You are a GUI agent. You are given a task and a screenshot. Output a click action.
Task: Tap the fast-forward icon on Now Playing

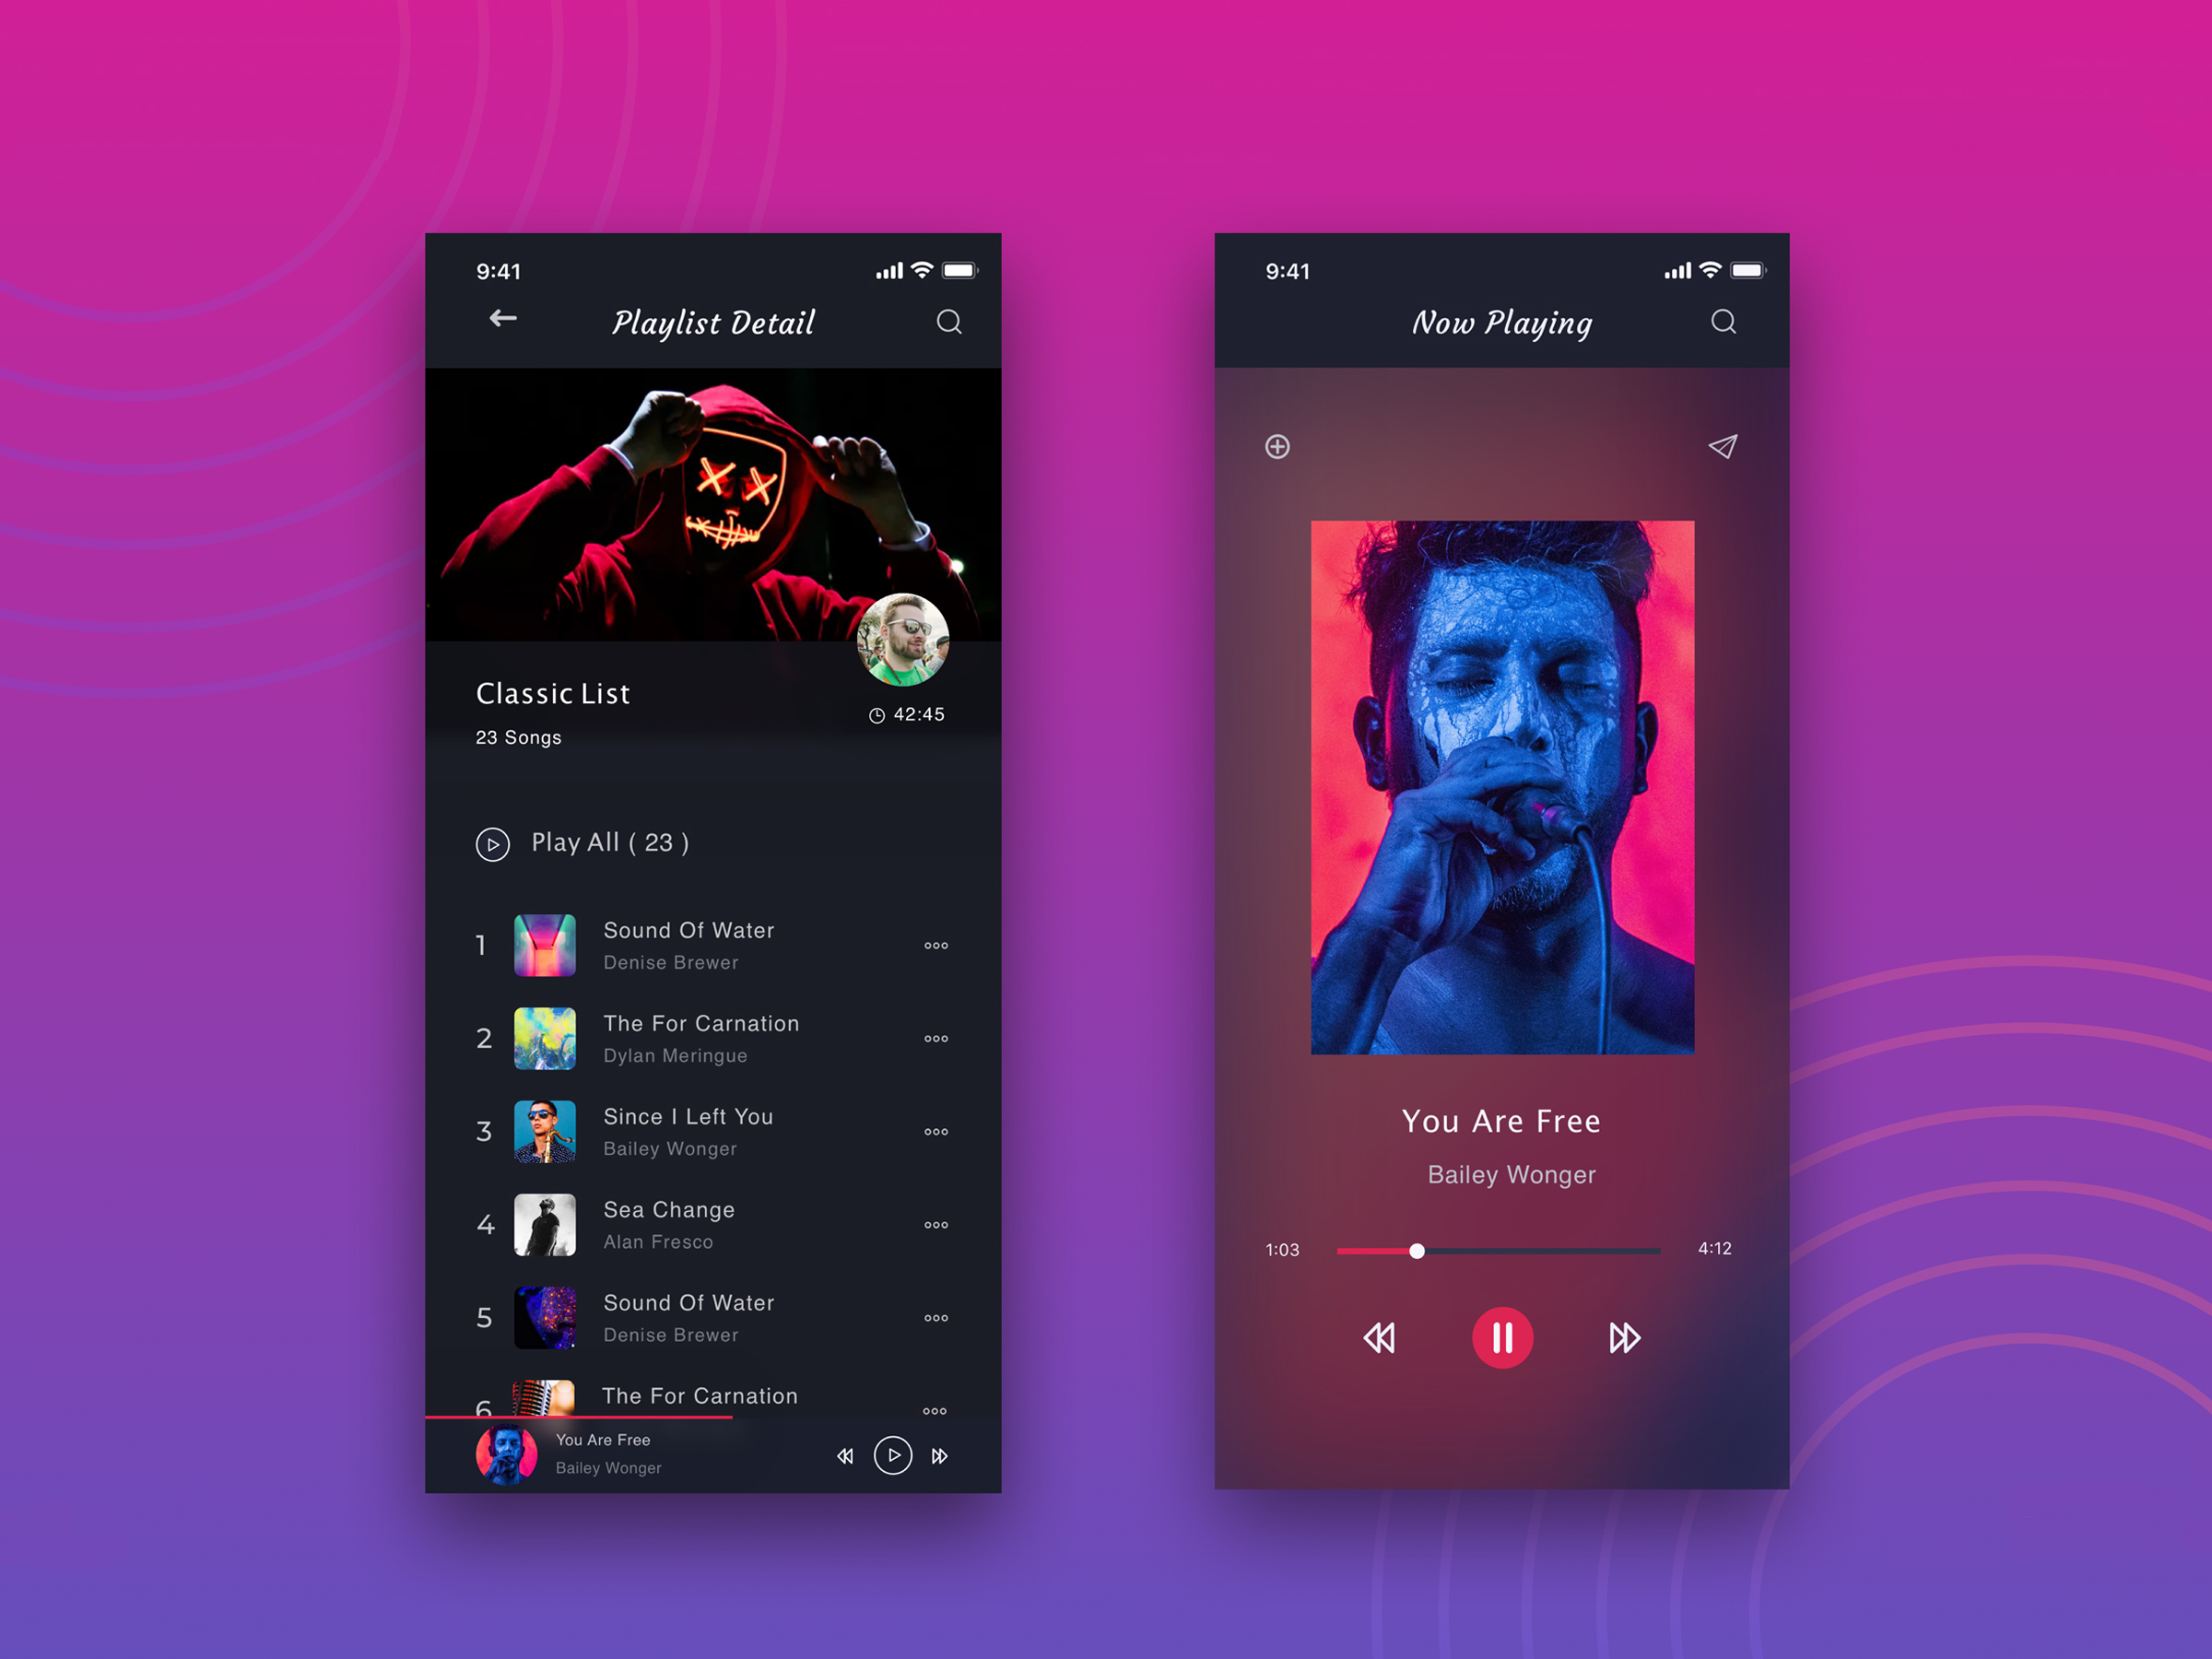(x=1615, y=1340)
